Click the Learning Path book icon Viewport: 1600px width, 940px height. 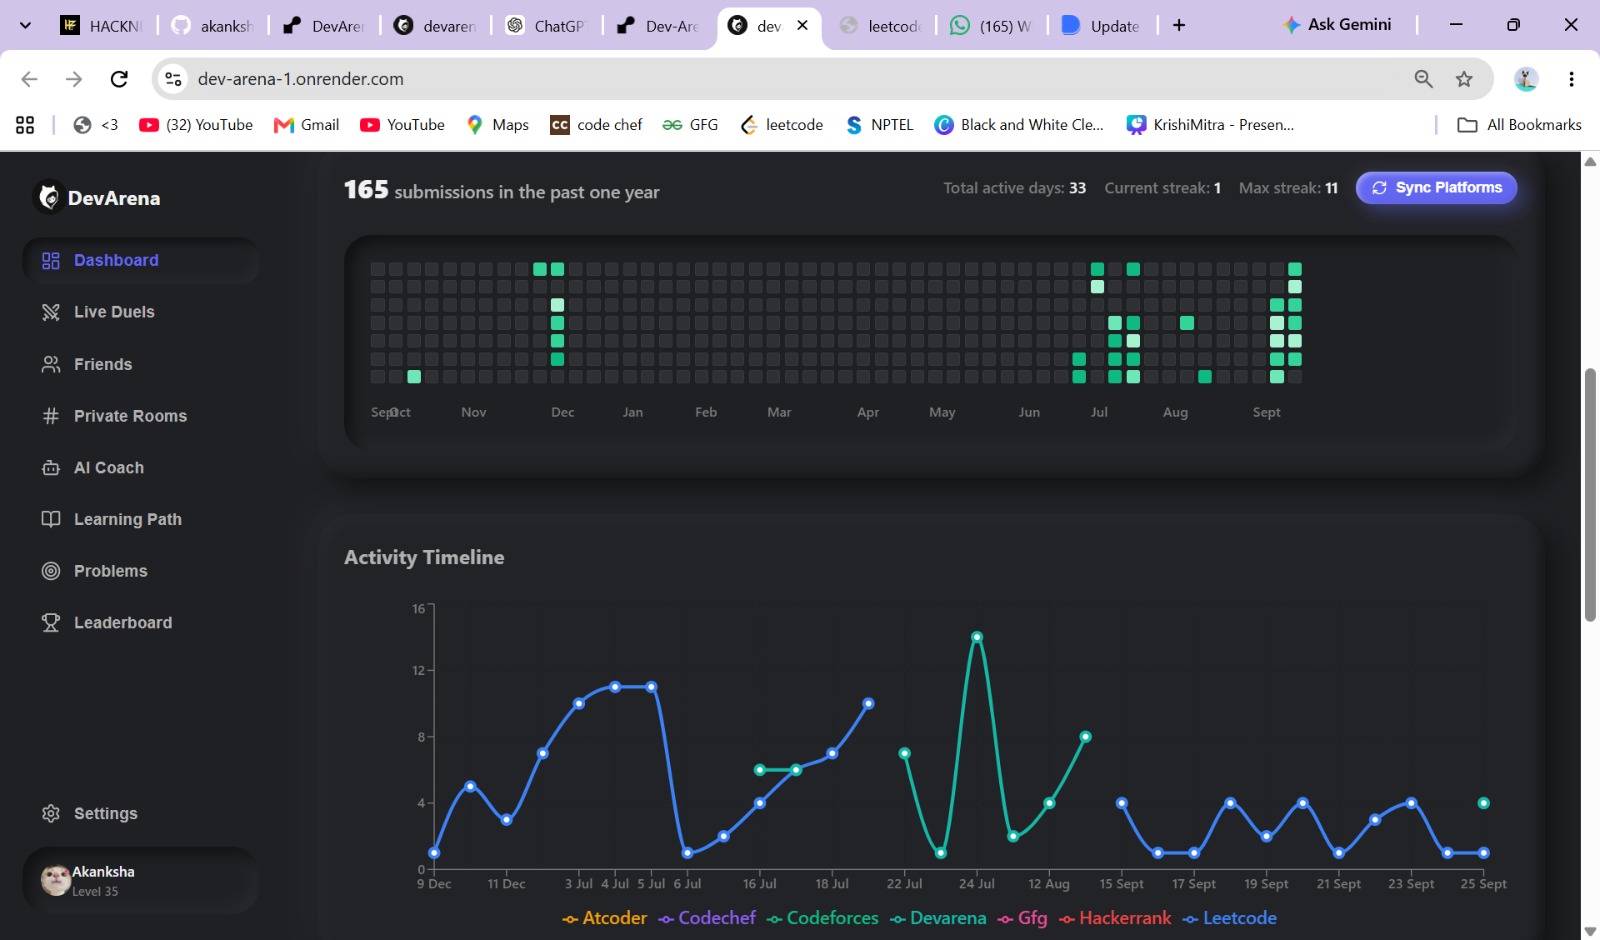51,519
